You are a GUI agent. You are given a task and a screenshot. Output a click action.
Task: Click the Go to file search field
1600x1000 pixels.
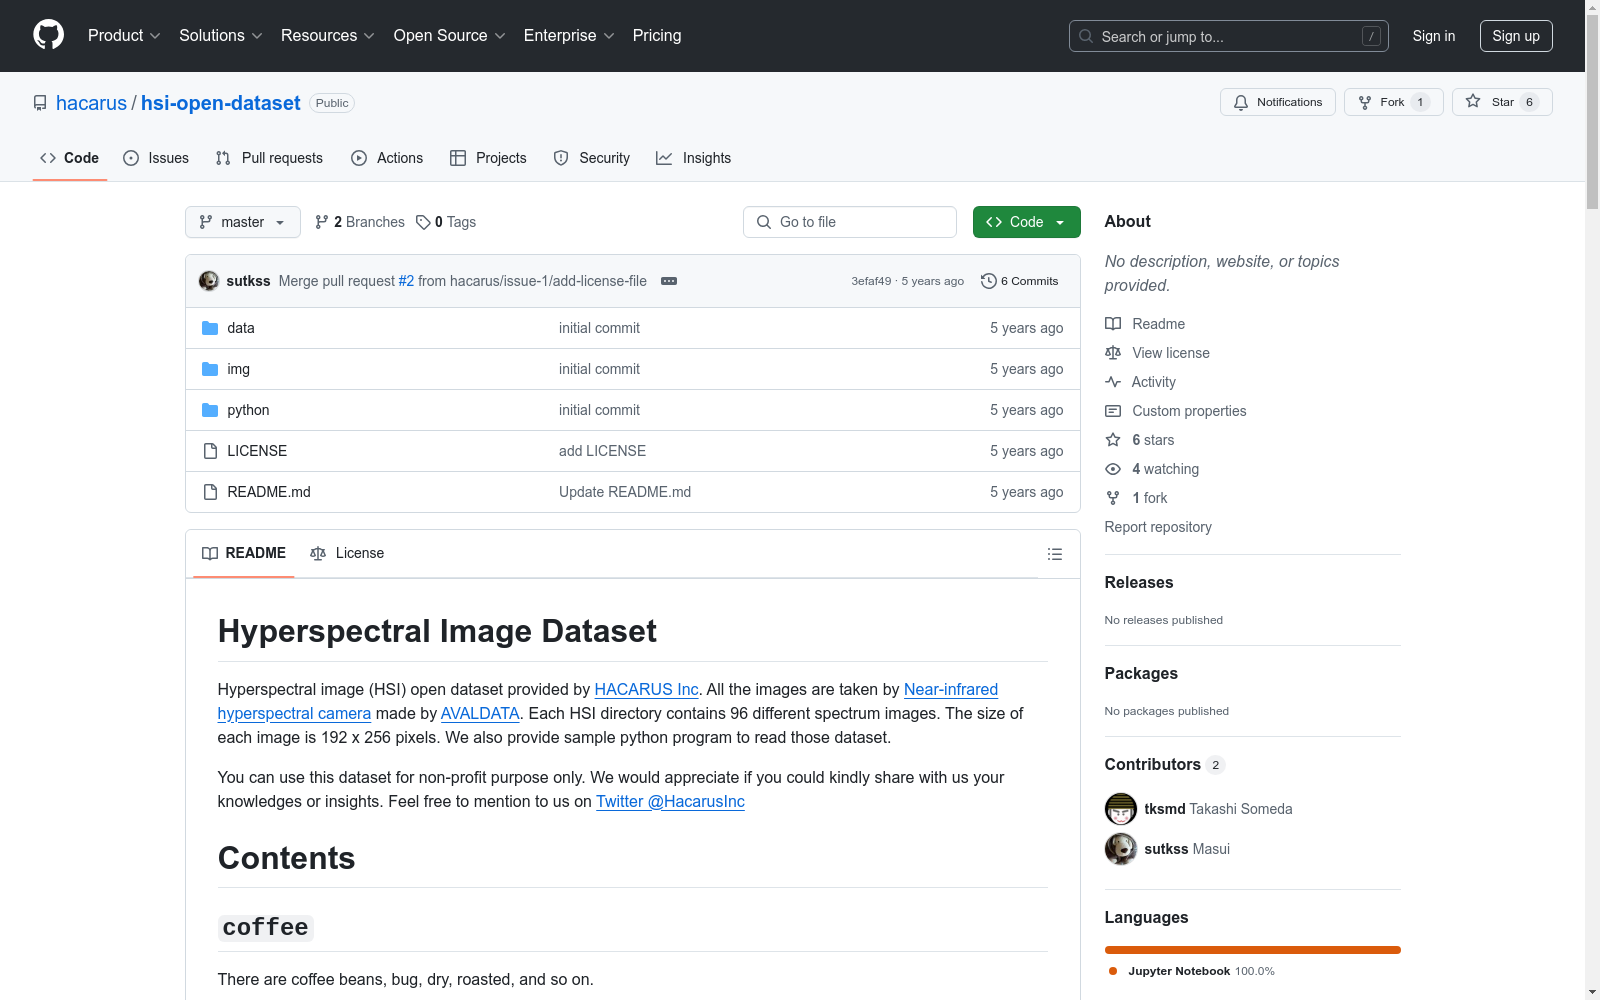[x=849, y=221]
